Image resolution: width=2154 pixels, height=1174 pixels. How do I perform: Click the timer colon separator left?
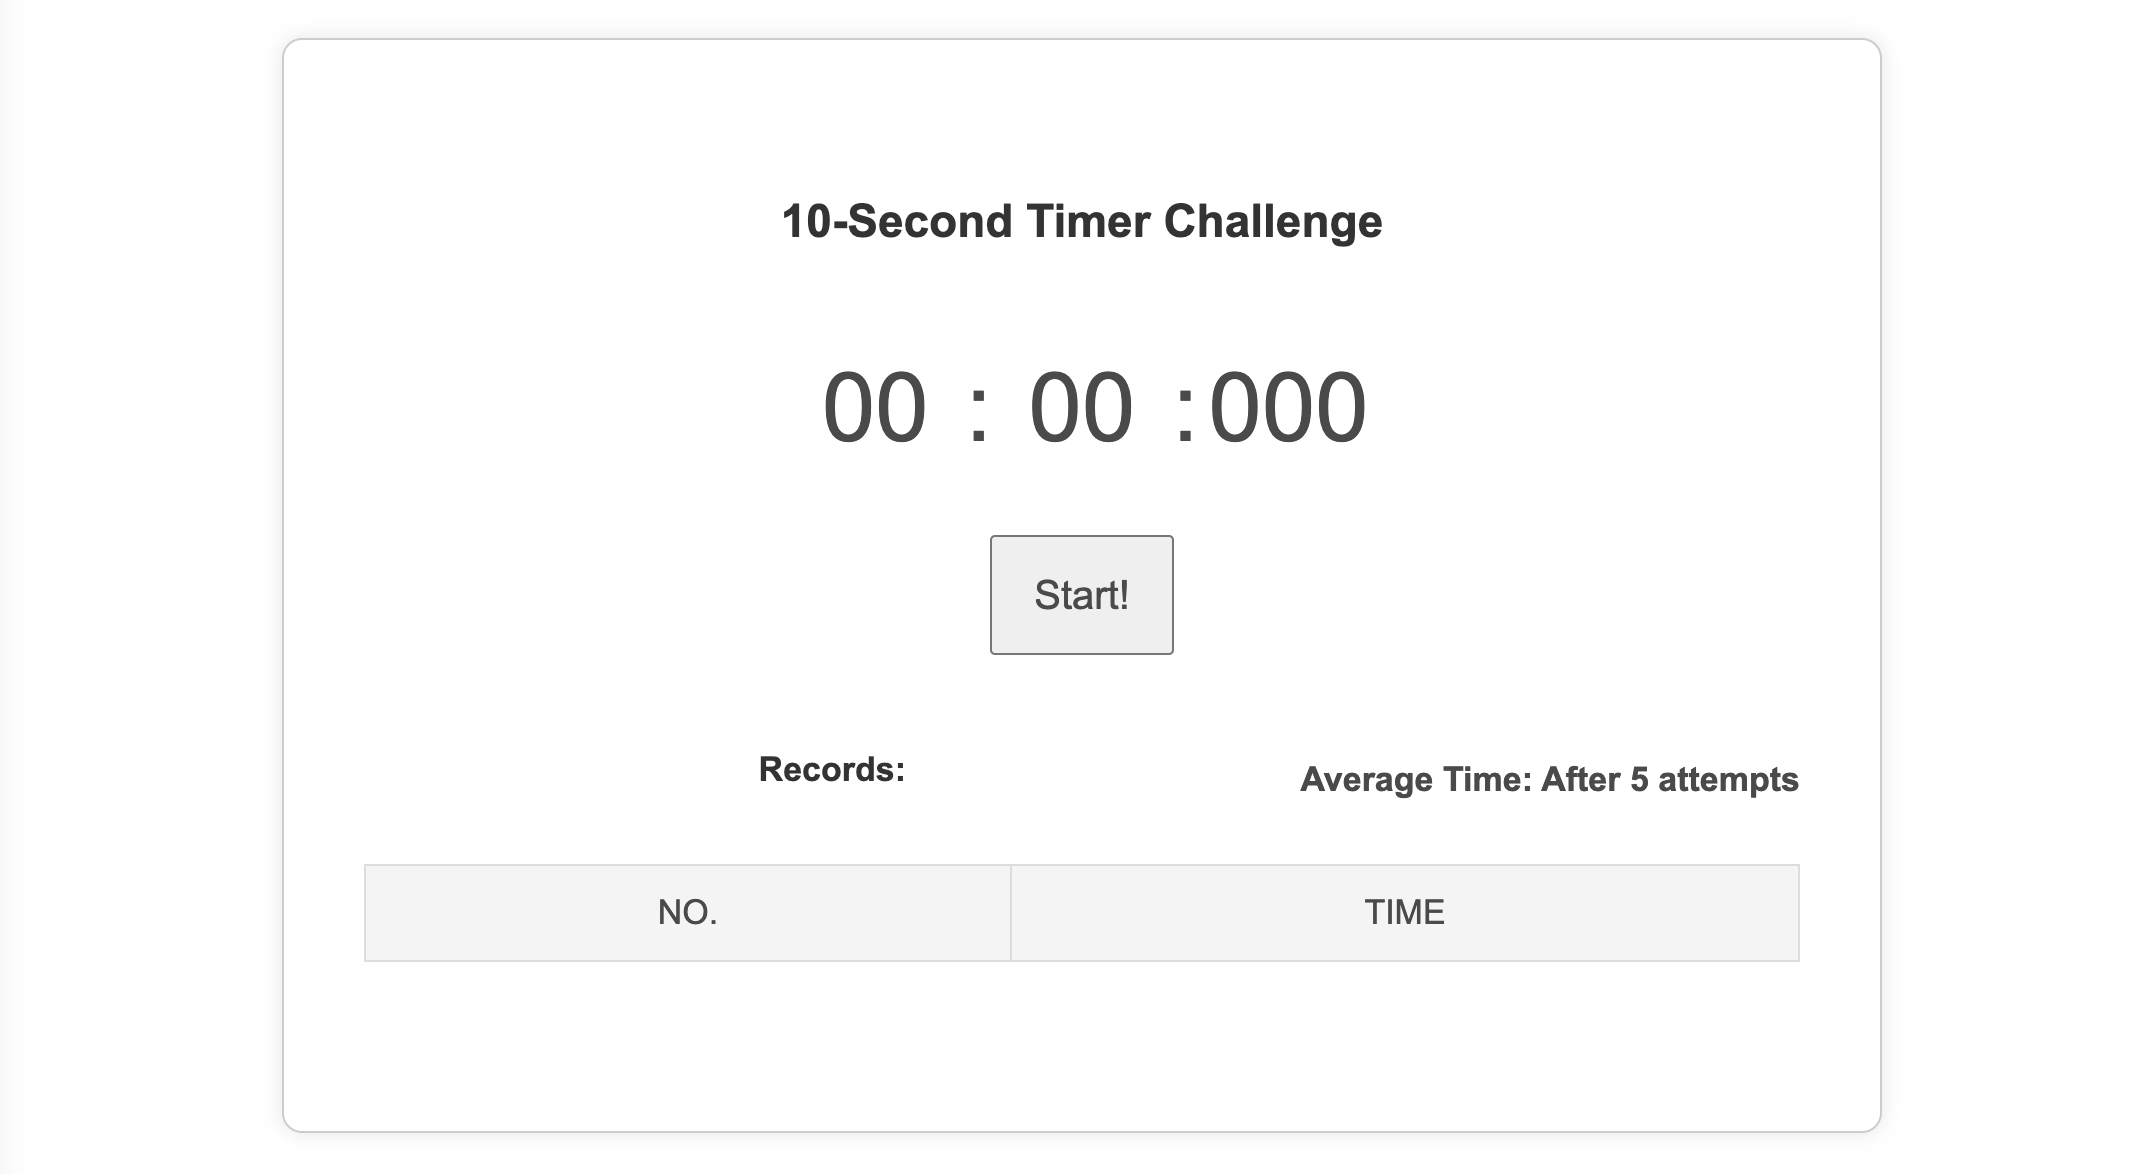(x=982, y=405)
